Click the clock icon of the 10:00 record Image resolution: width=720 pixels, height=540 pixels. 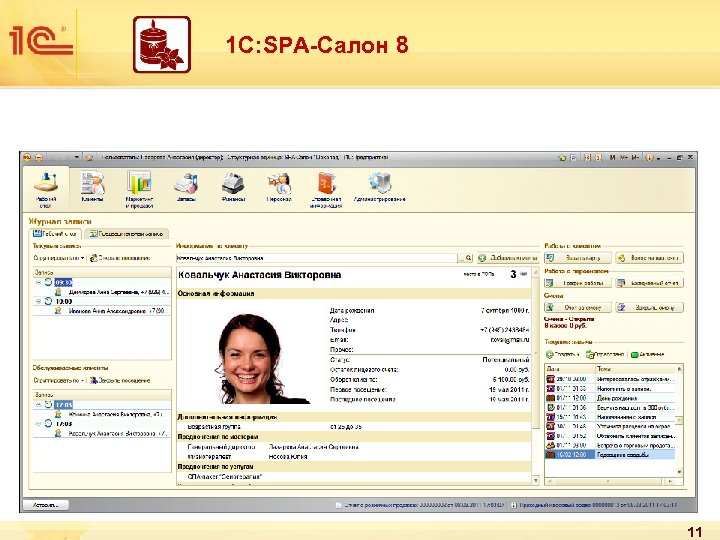click(x=48, y=301)
